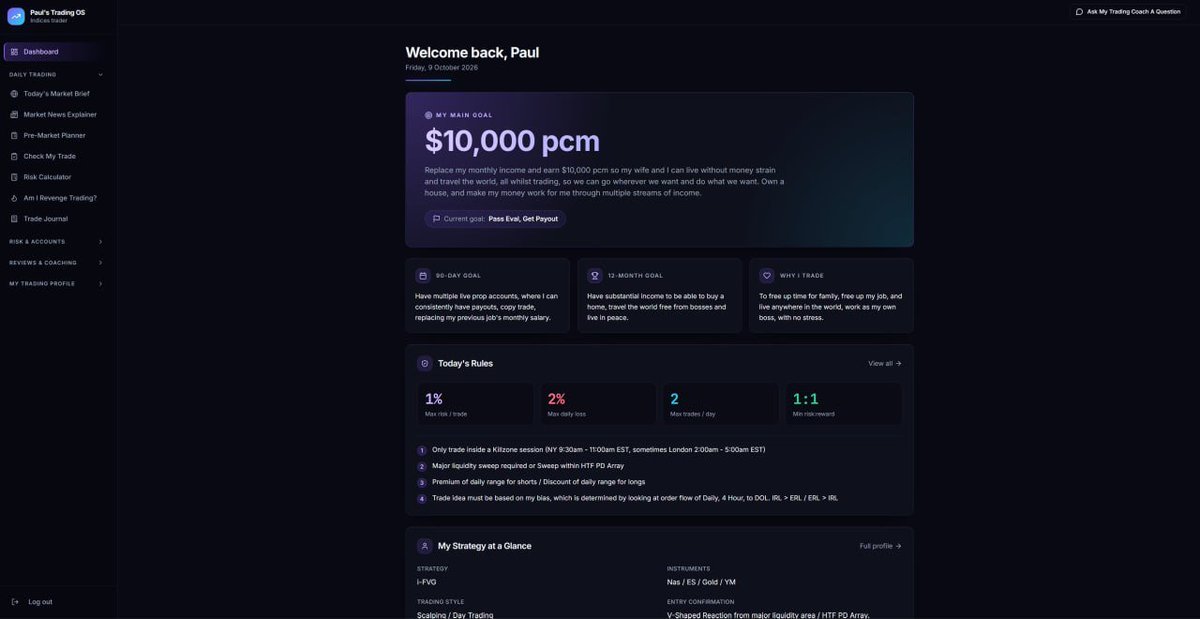This screenshot has height=619, width=1200.
Task: Select the 90-Day Goal card text
Action: [487, 307]
